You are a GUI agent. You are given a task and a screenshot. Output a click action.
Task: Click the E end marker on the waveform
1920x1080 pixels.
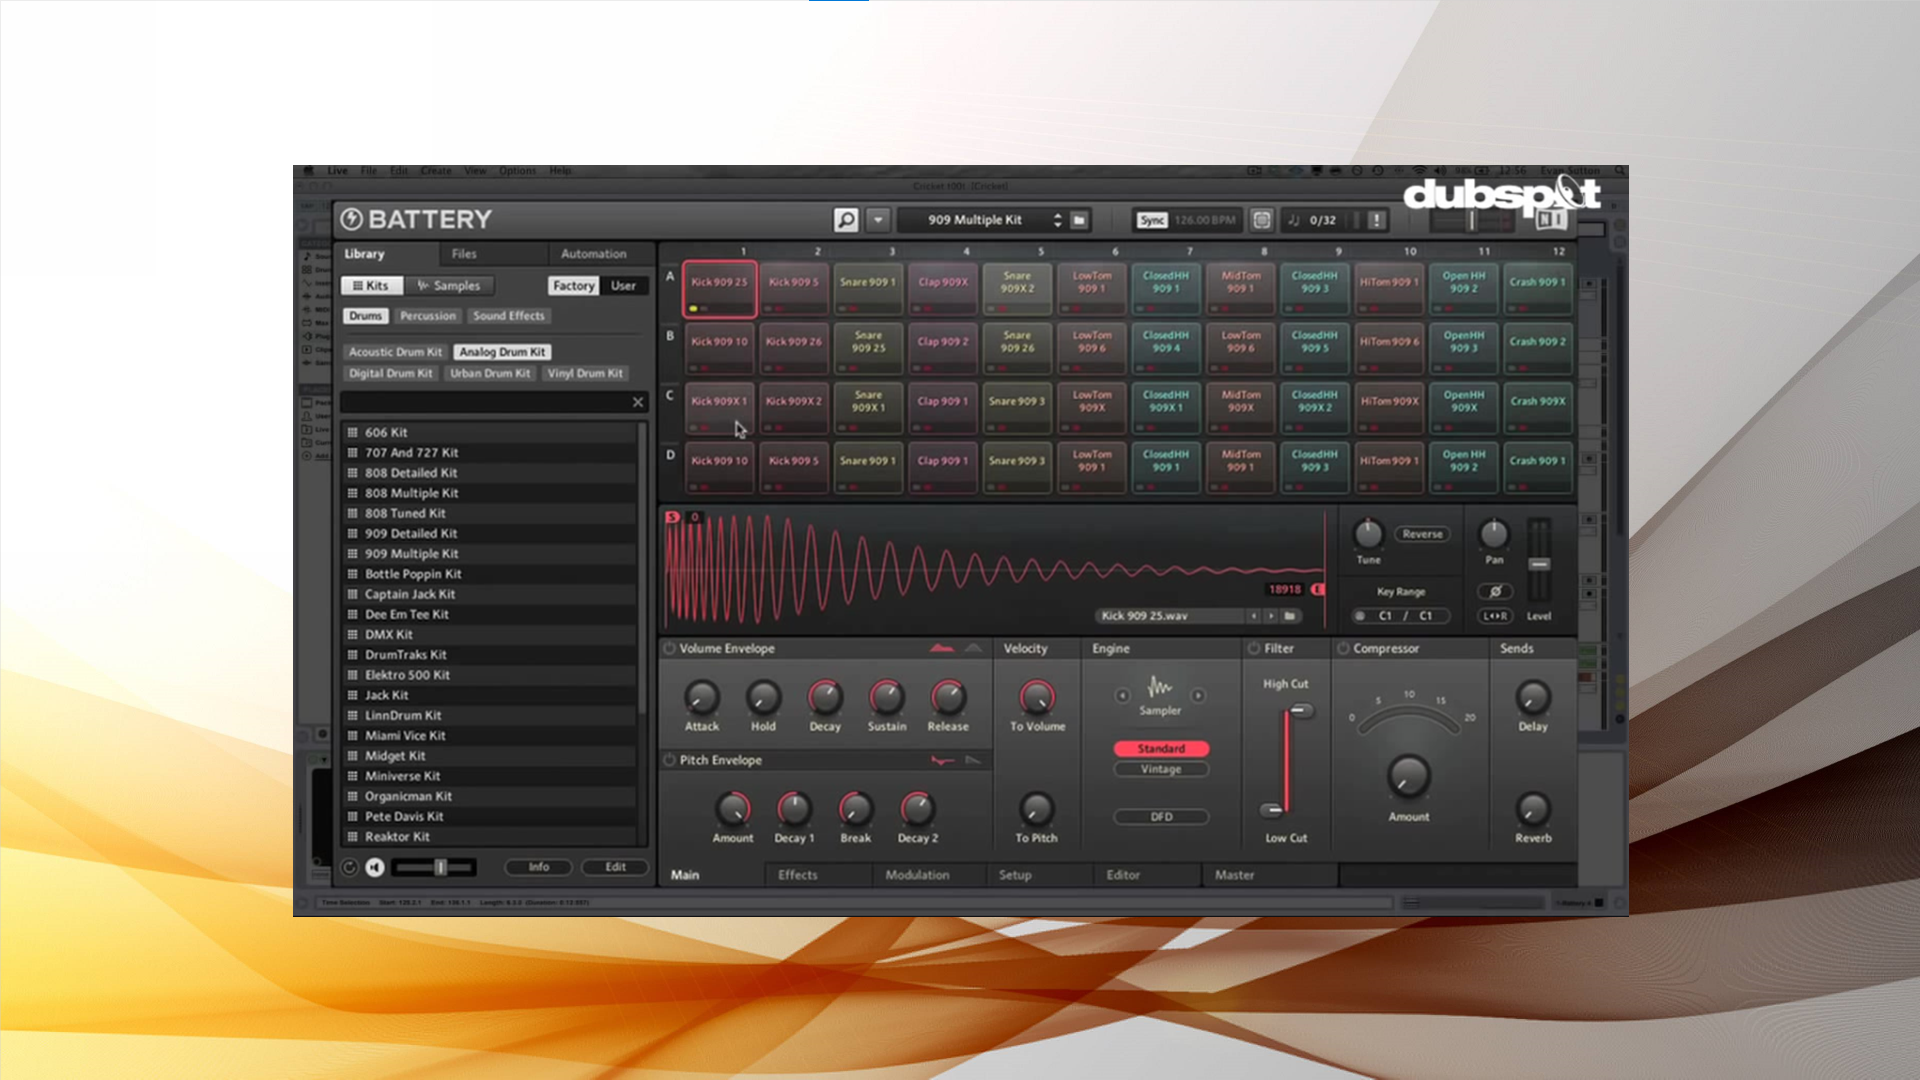coord(1318,590)
